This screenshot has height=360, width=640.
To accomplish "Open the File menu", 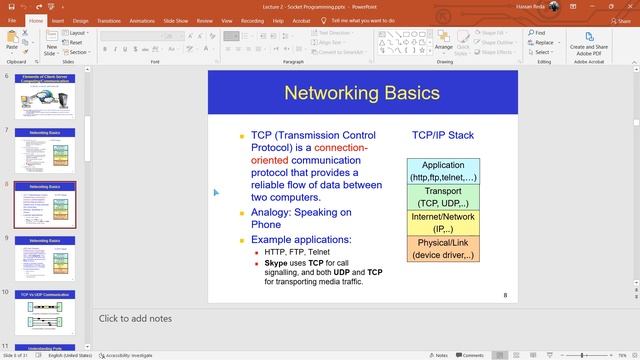I will click(x=12, y=20).
